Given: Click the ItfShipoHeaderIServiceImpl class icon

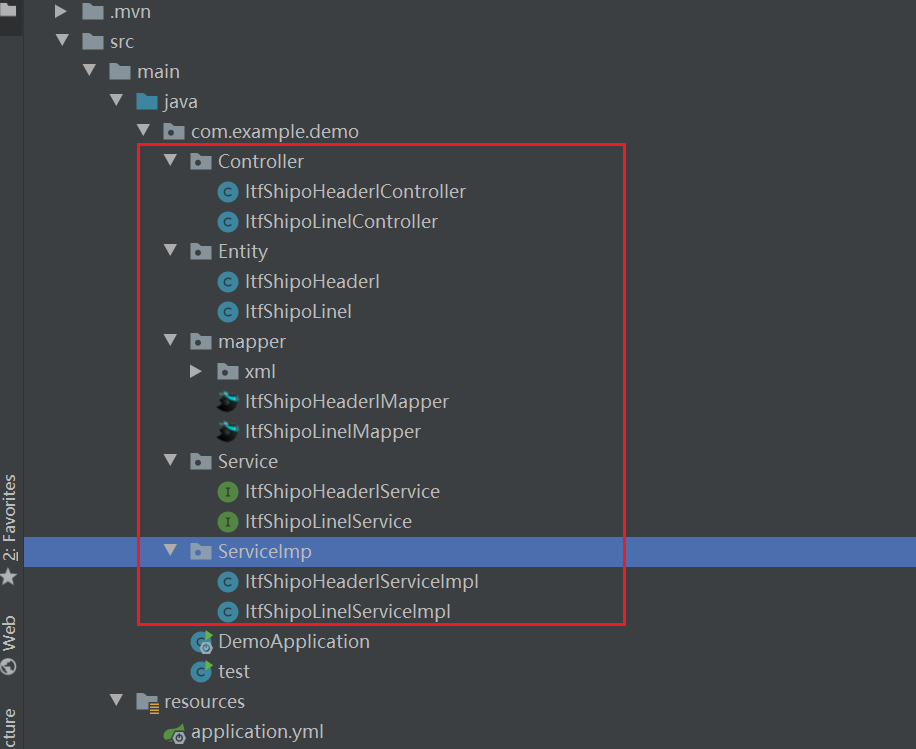Looking at the screenshot, I should pos(228,581).
